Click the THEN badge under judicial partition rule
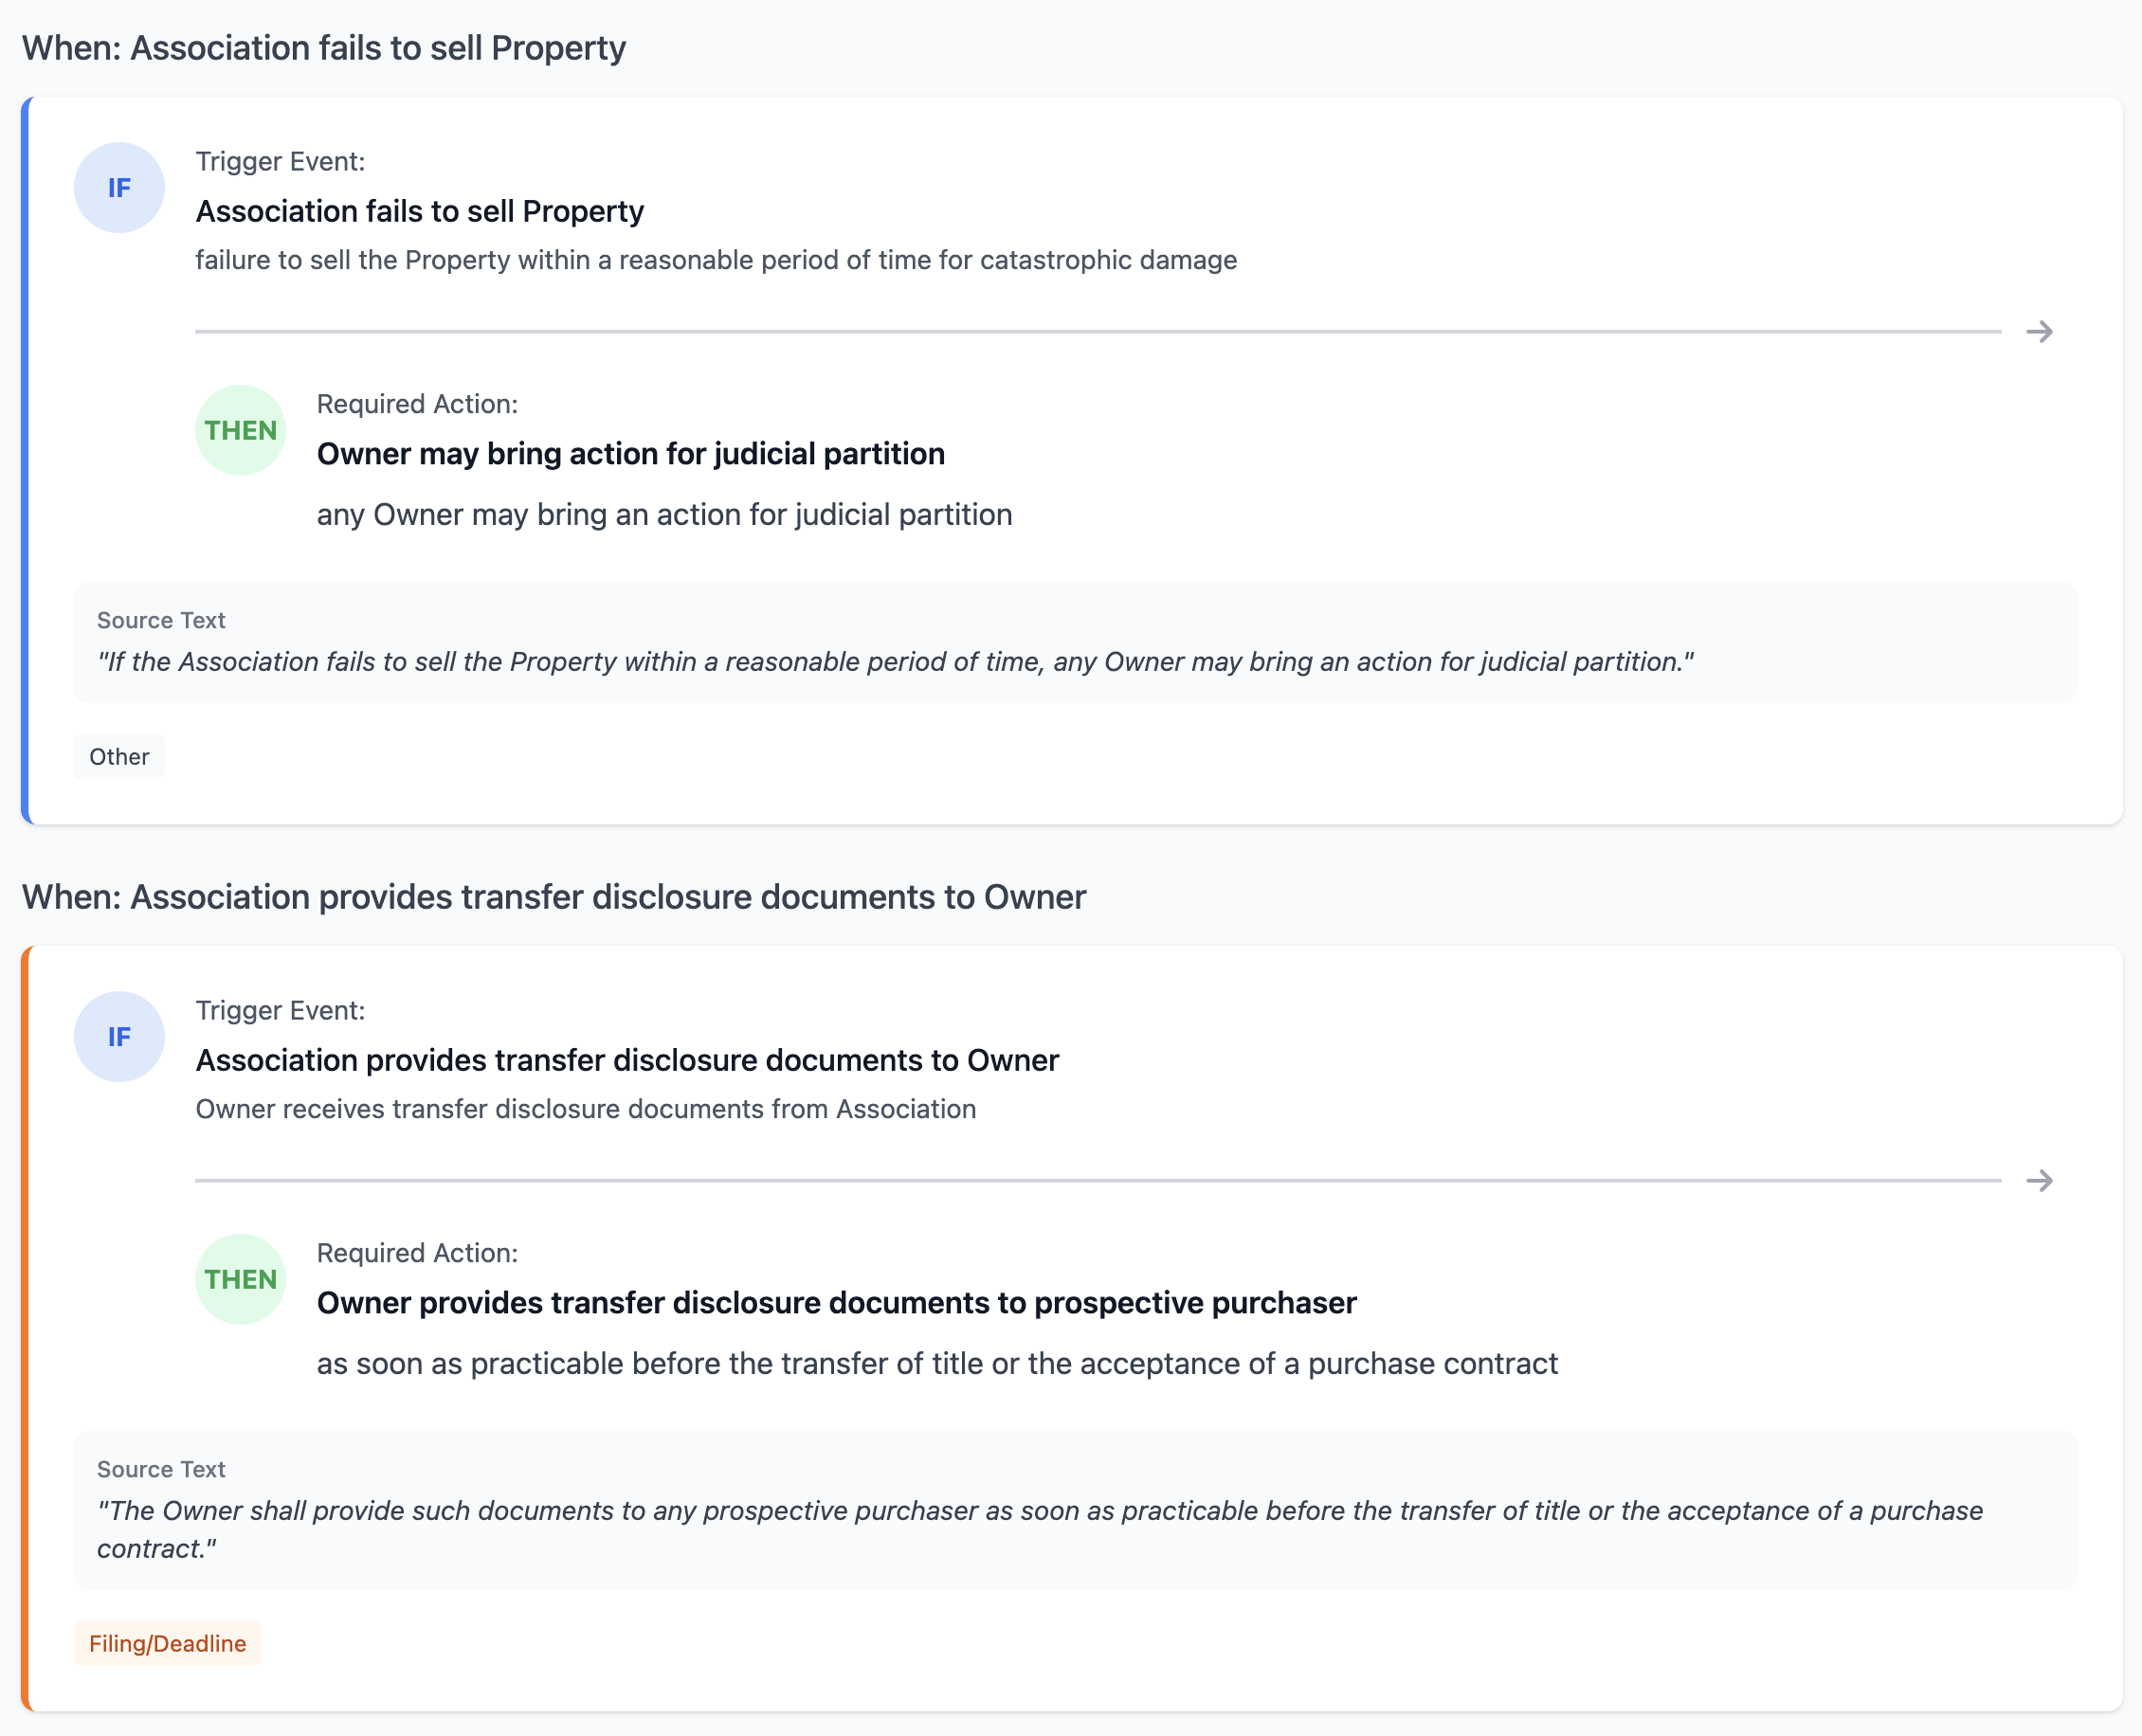The image size is (2142, 1736). coord(239,430)
